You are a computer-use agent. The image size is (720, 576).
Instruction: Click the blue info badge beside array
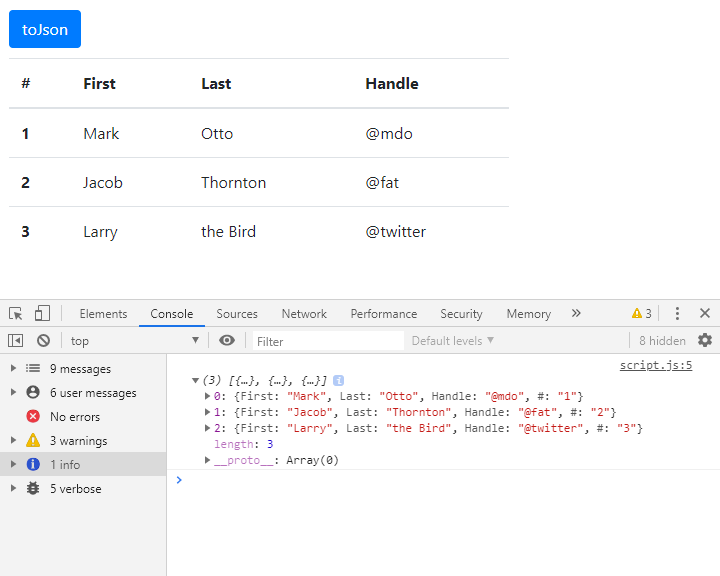coord(338,380)
